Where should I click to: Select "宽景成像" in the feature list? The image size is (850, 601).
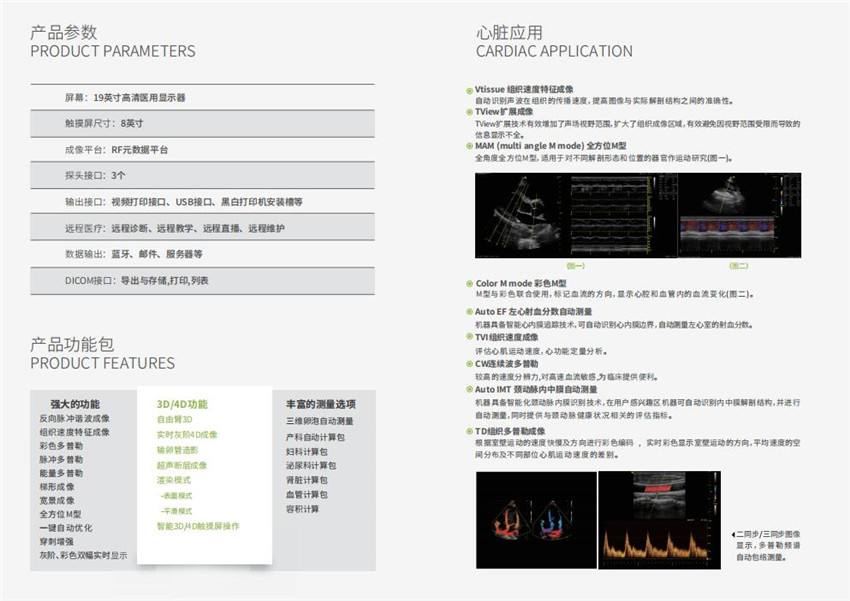tap(57, 500)
